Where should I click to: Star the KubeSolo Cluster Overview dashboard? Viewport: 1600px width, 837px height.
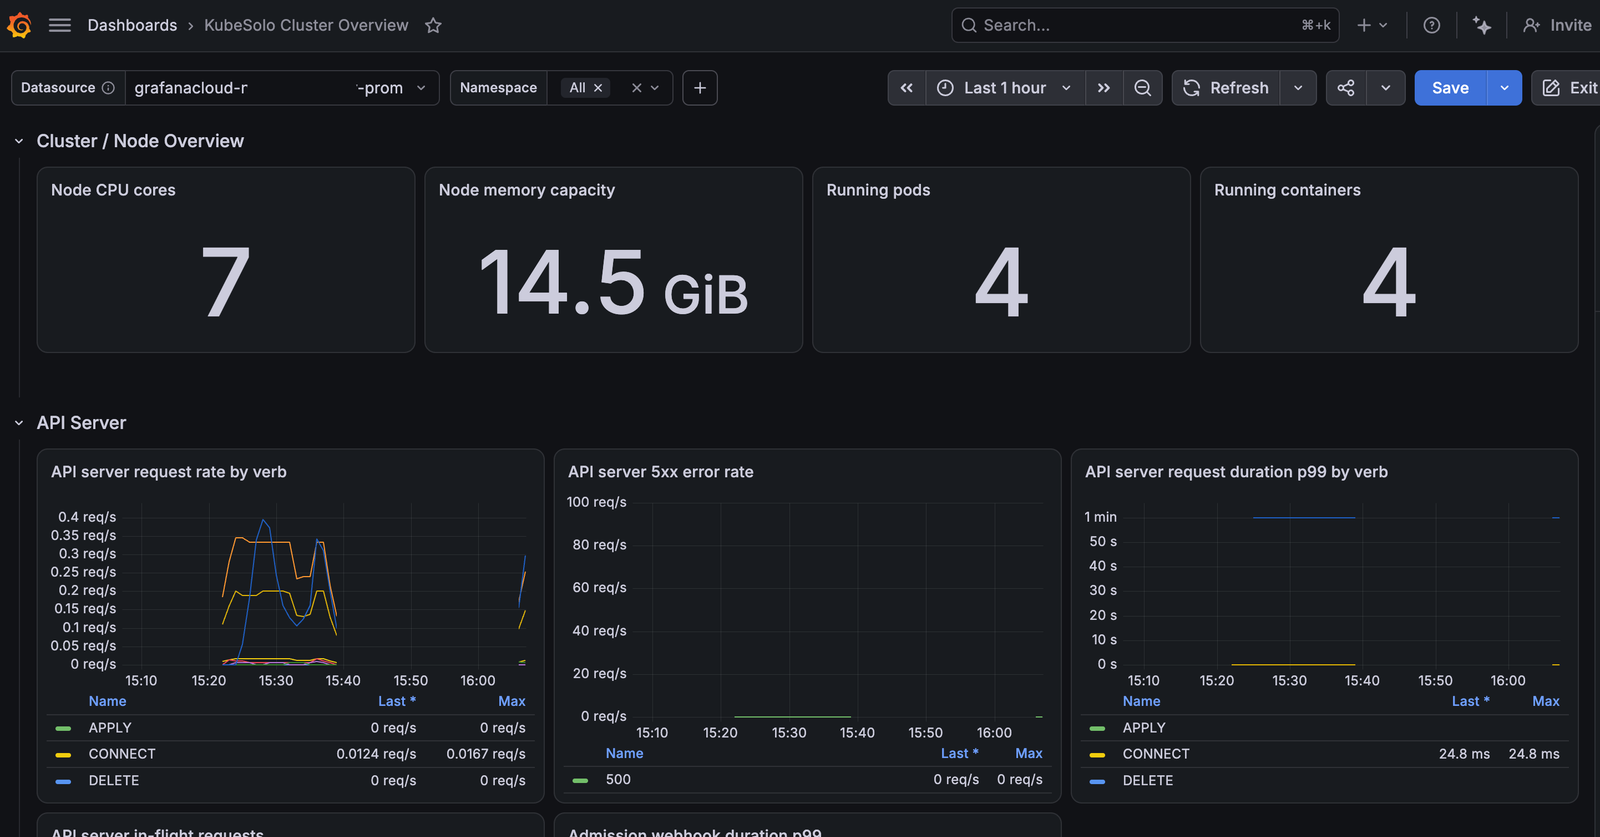point(433,25)
